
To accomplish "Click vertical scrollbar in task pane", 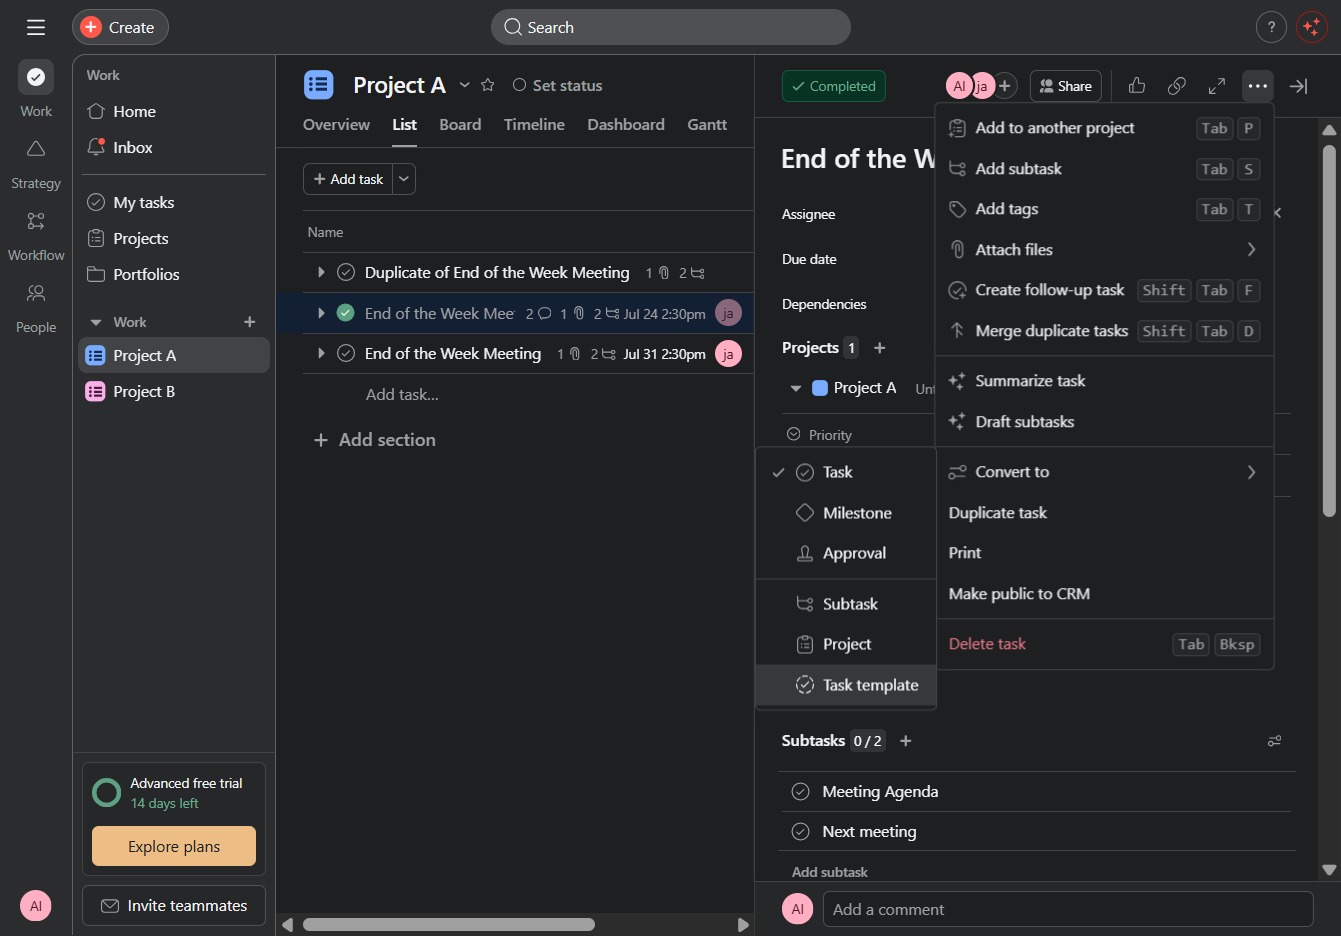I will 1329,330.
